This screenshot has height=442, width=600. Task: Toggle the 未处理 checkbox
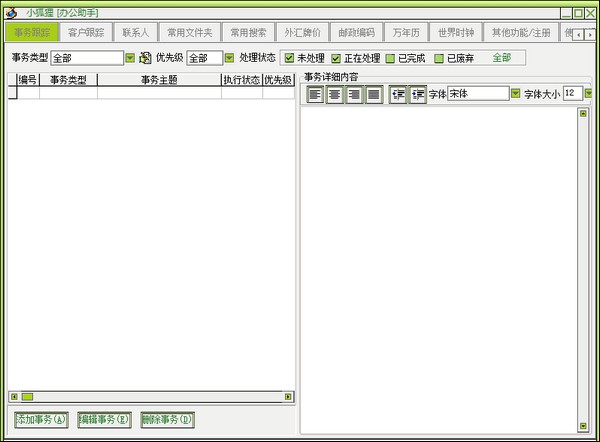pyautogui.click(x=289, y=58)
